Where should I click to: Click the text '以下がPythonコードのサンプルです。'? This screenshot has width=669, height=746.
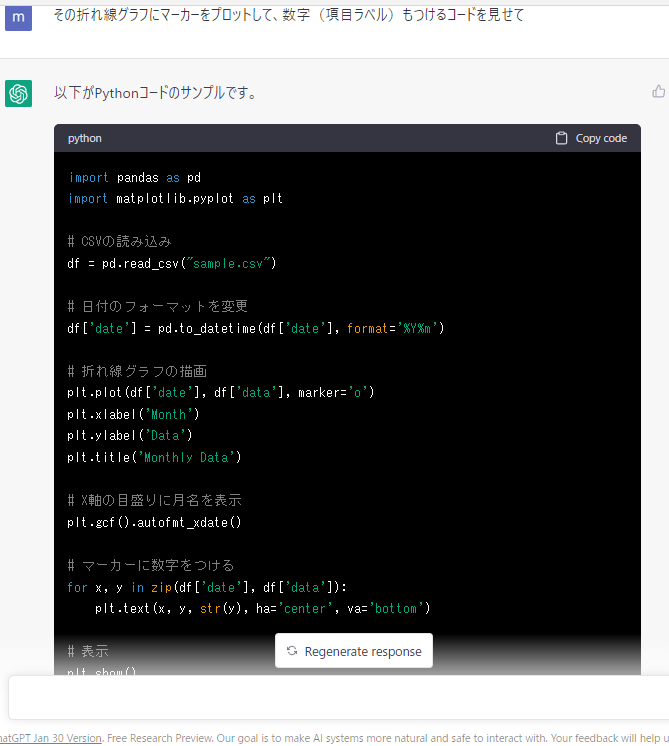(156, 93)
